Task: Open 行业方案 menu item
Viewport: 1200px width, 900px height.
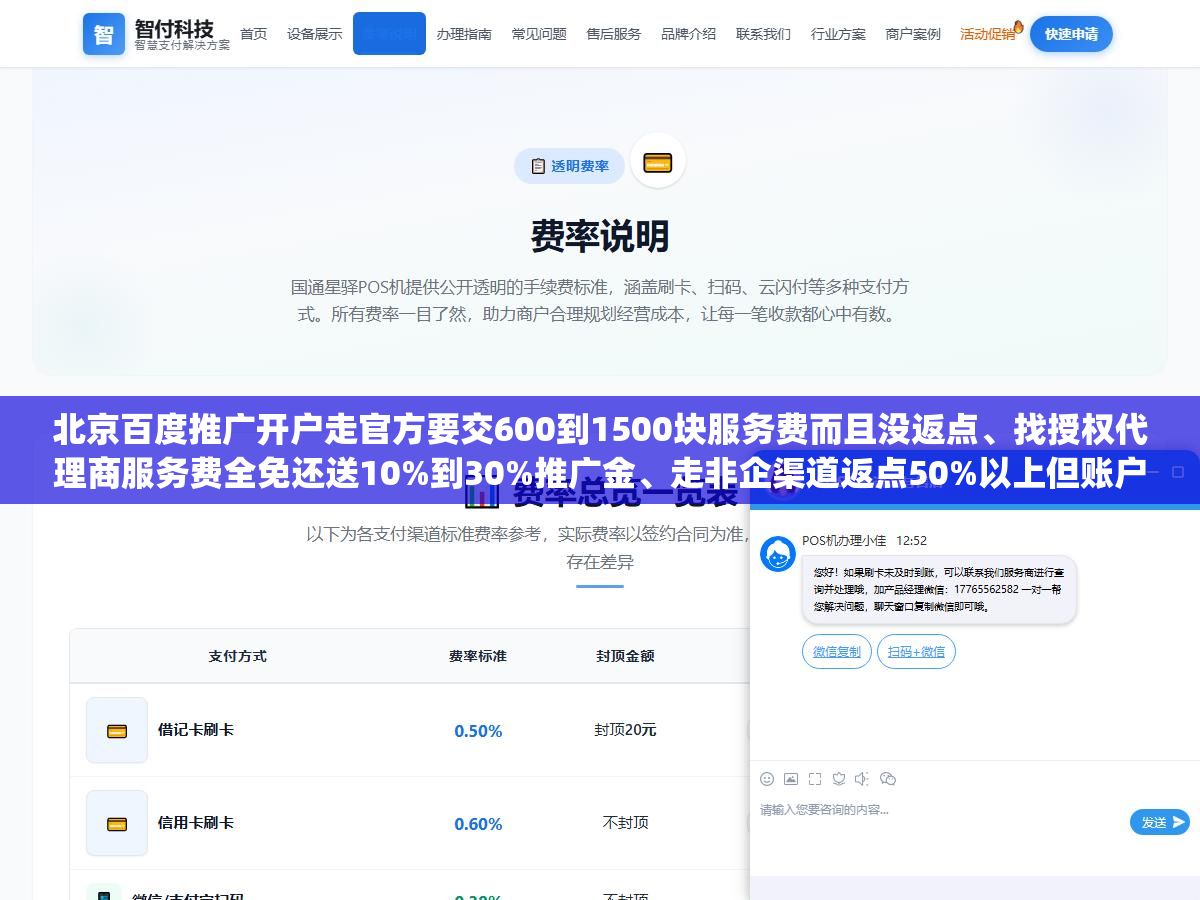Action: tap(838, 34)
